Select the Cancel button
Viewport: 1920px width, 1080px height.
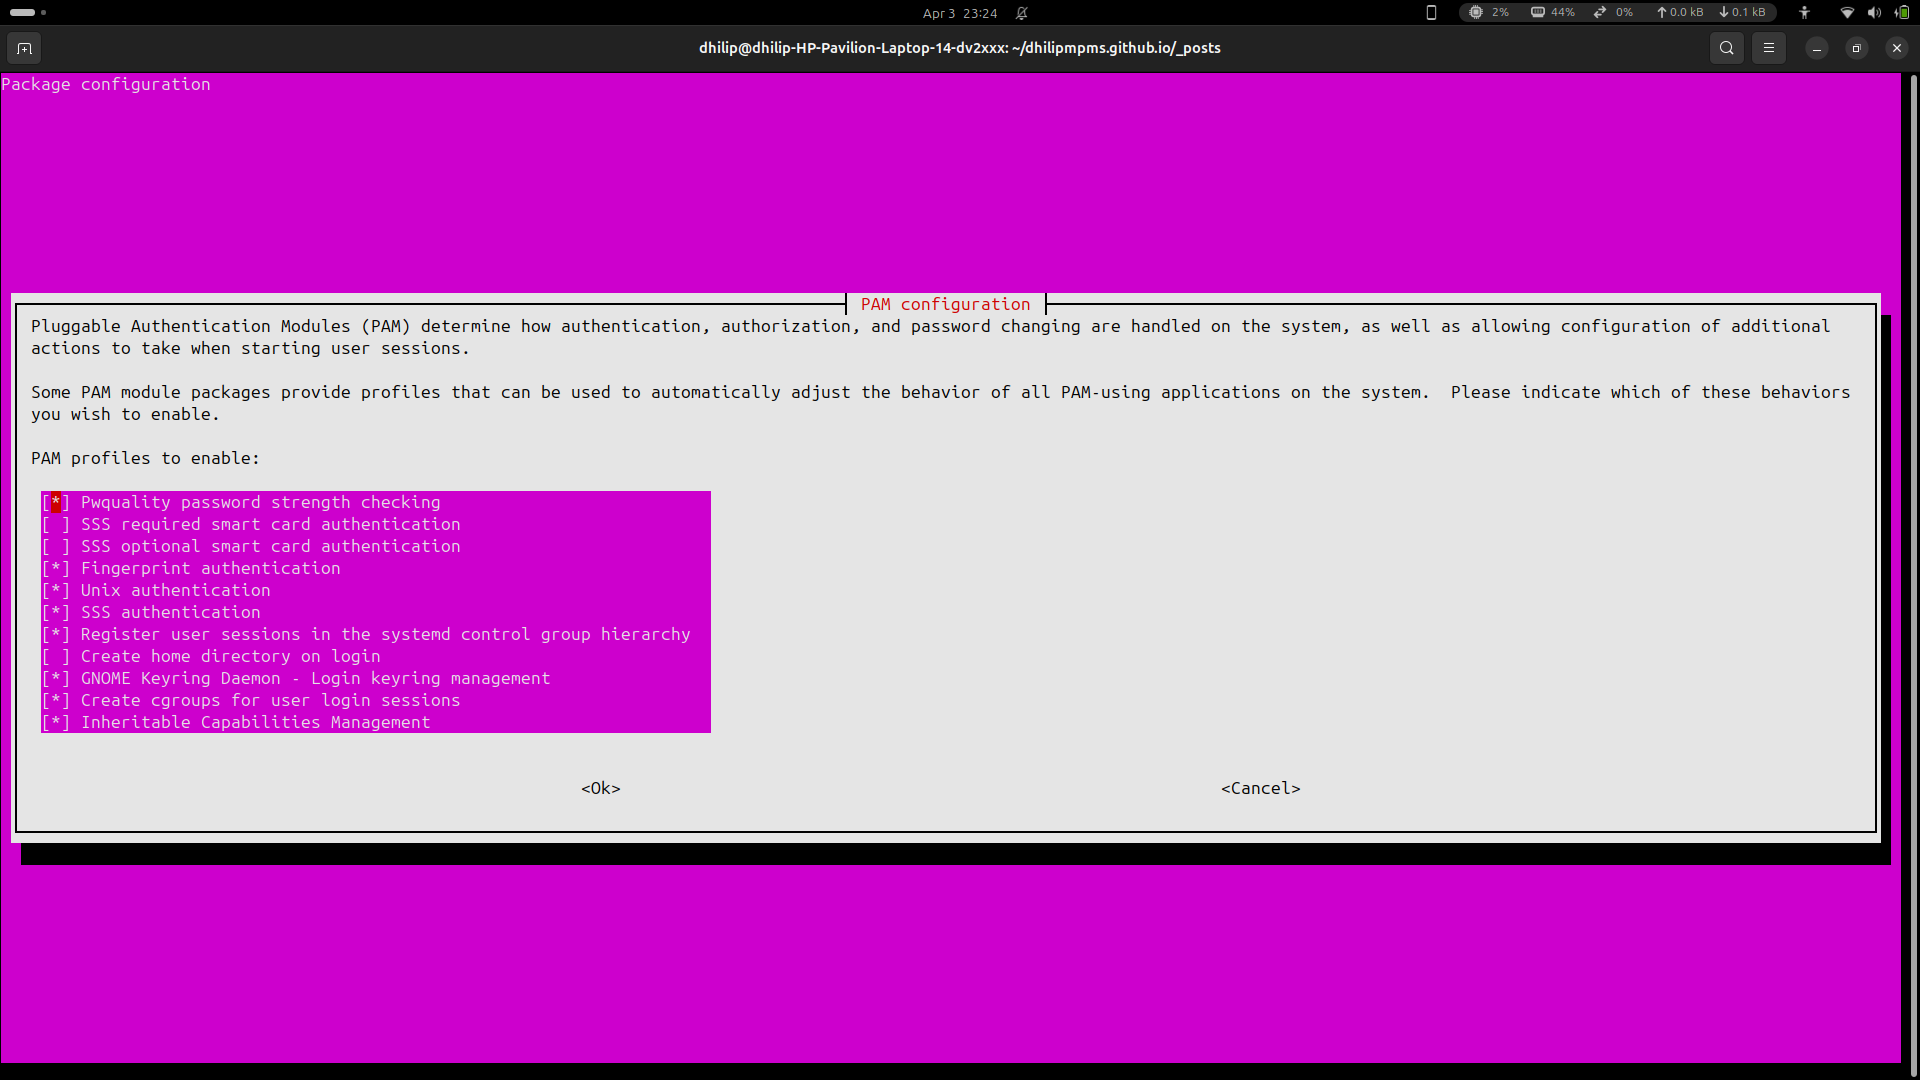point(1261,788)
